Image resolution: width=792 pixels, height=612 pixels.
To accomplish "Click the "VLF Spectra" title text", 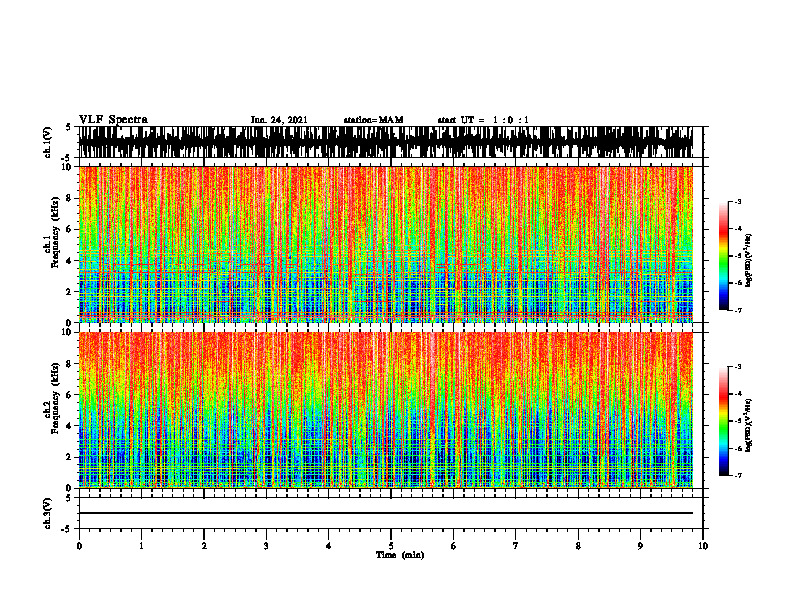I will [113, 120].
